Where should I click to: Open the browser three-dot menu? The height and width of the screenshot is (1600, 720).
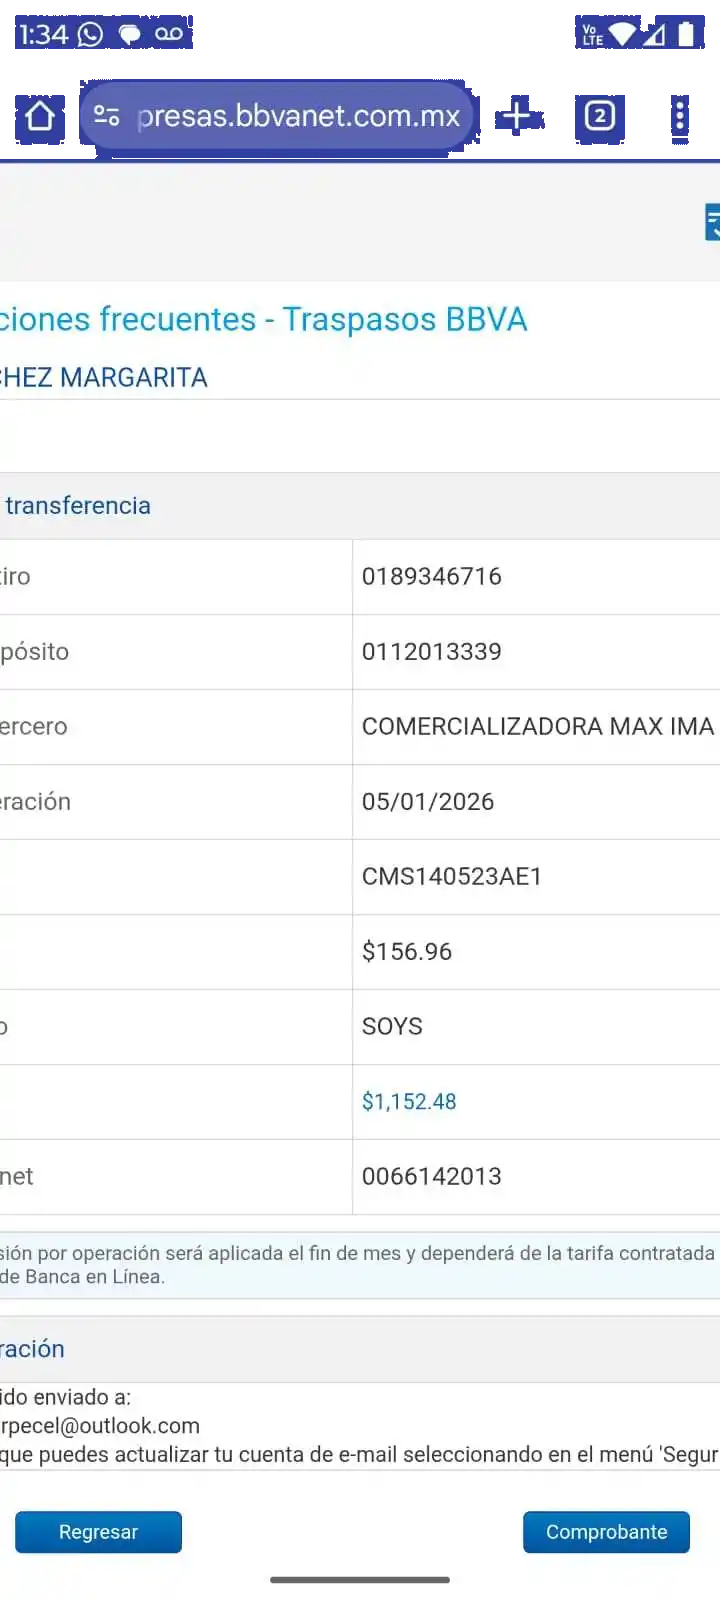pos(680,116)
